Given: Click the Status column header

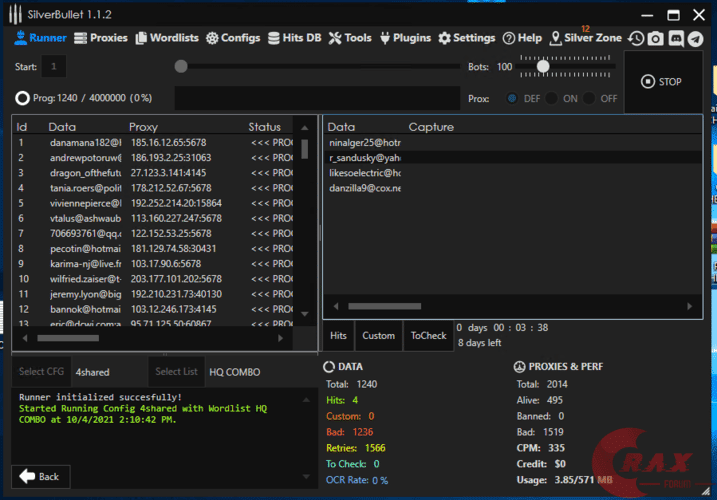Looking at the screenshot, I should click(x=265, y=127).
